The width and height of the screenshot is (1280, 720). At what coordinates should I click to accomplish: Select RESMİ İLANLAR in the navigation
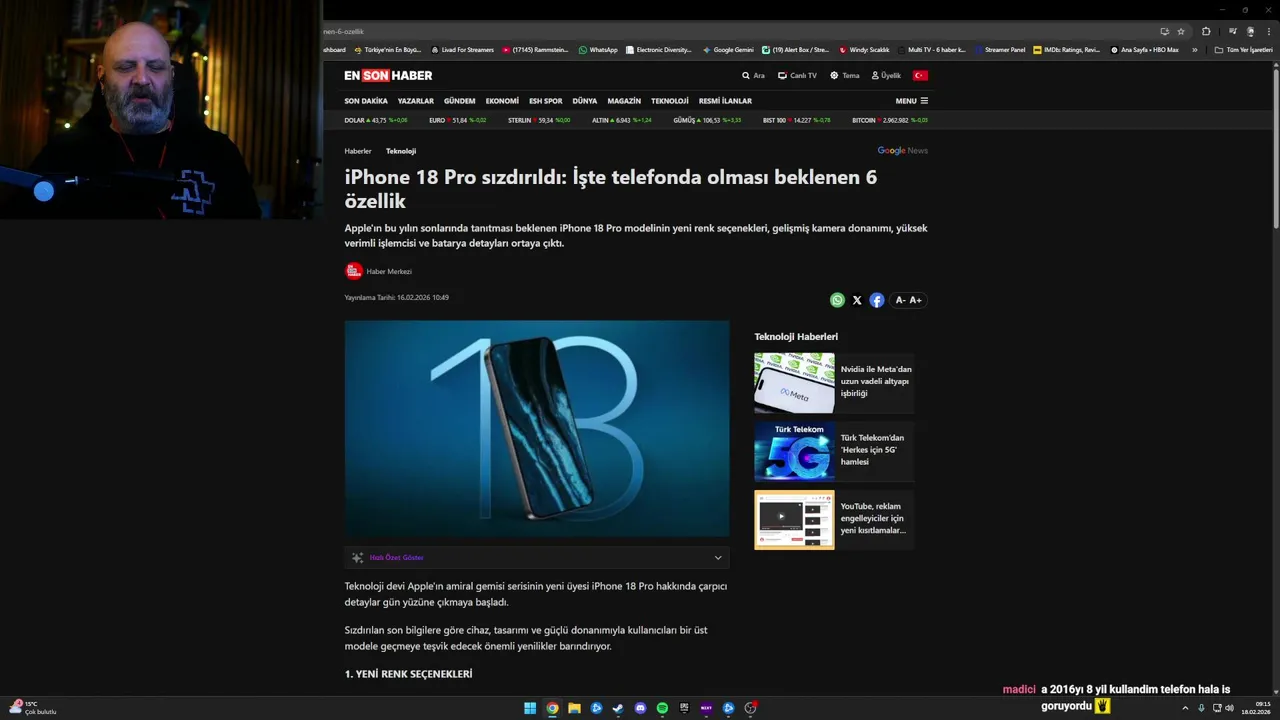725,101
